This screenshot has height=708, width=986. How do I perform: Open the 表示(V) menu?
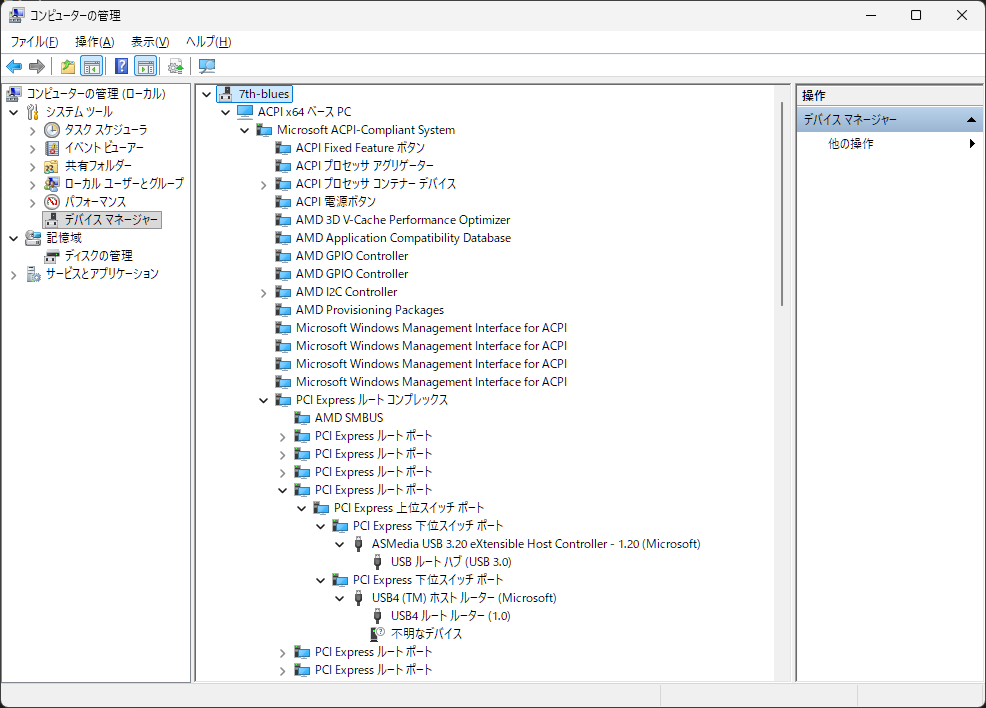pyautogui.click(x=150, y=41)
